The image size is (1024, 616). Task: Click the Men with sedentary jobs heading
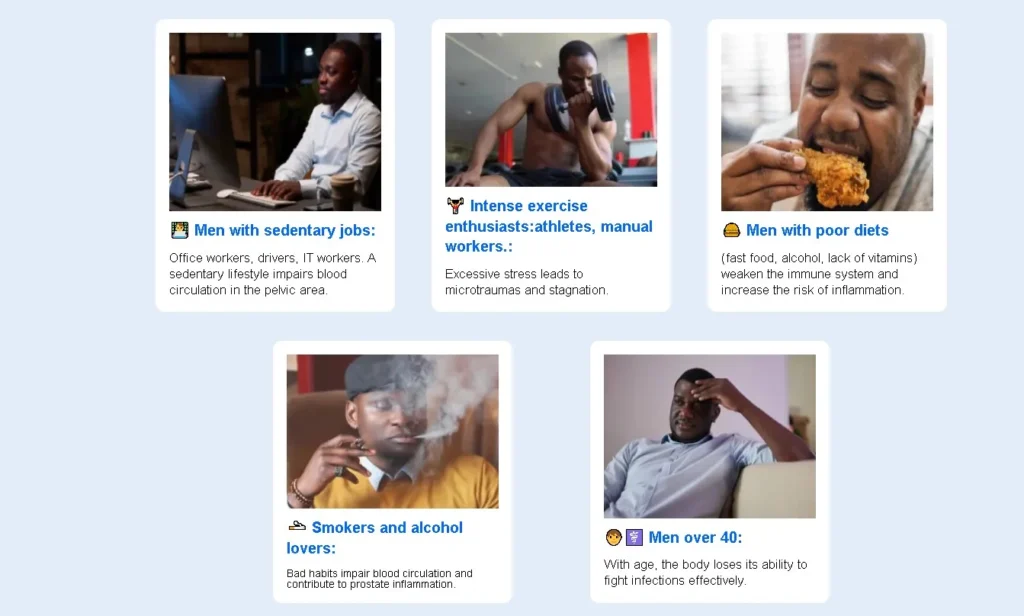(285, 230)
